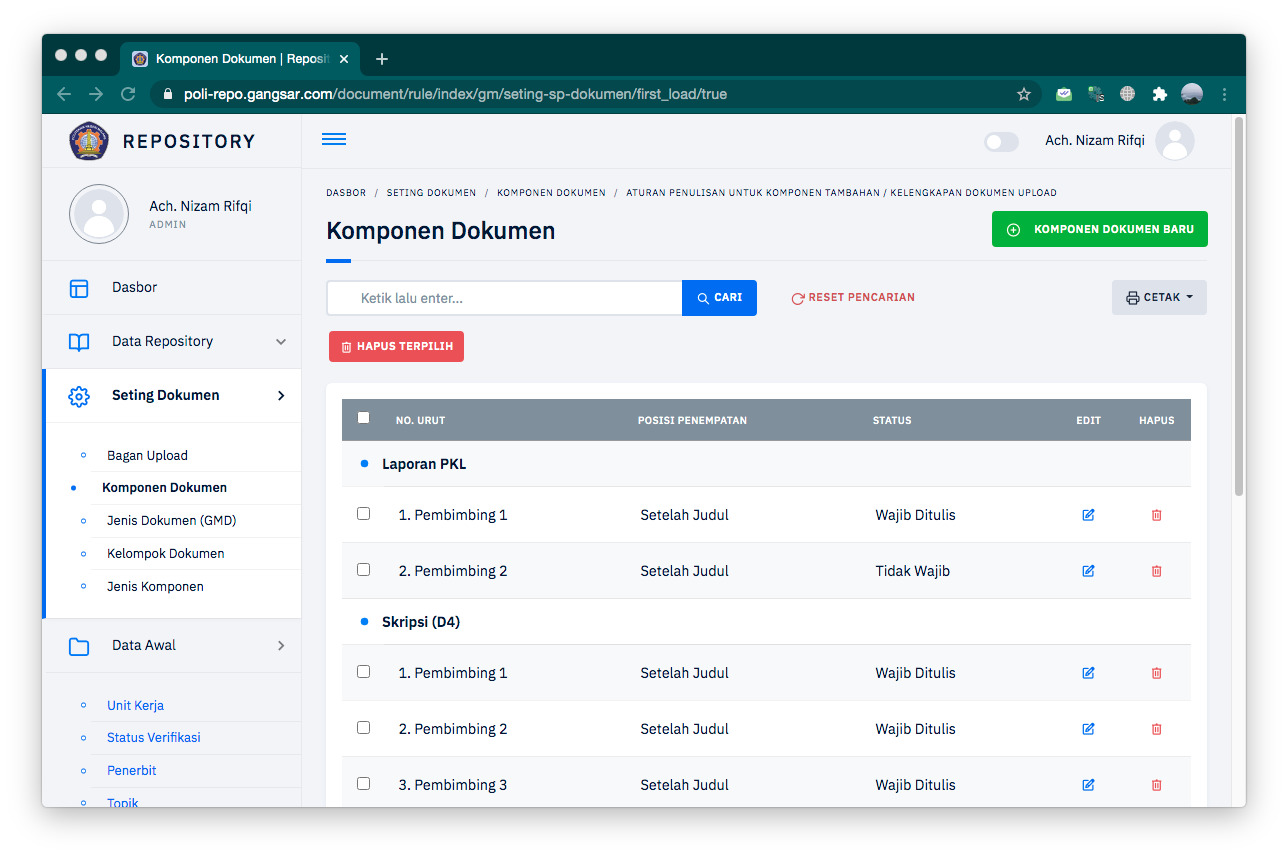Check the select-all checkbox in table header
Image resolution: width=1288 pixels, height=857 pixels.
coord(363,418)
